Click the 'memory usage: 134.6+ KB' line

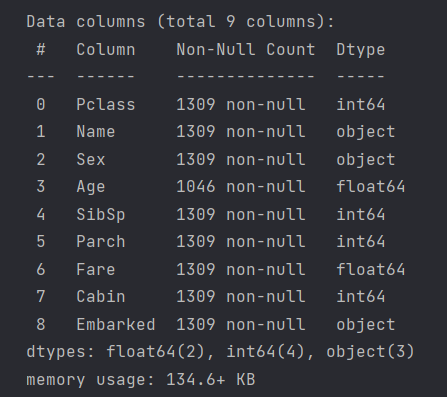coord(141,380)
